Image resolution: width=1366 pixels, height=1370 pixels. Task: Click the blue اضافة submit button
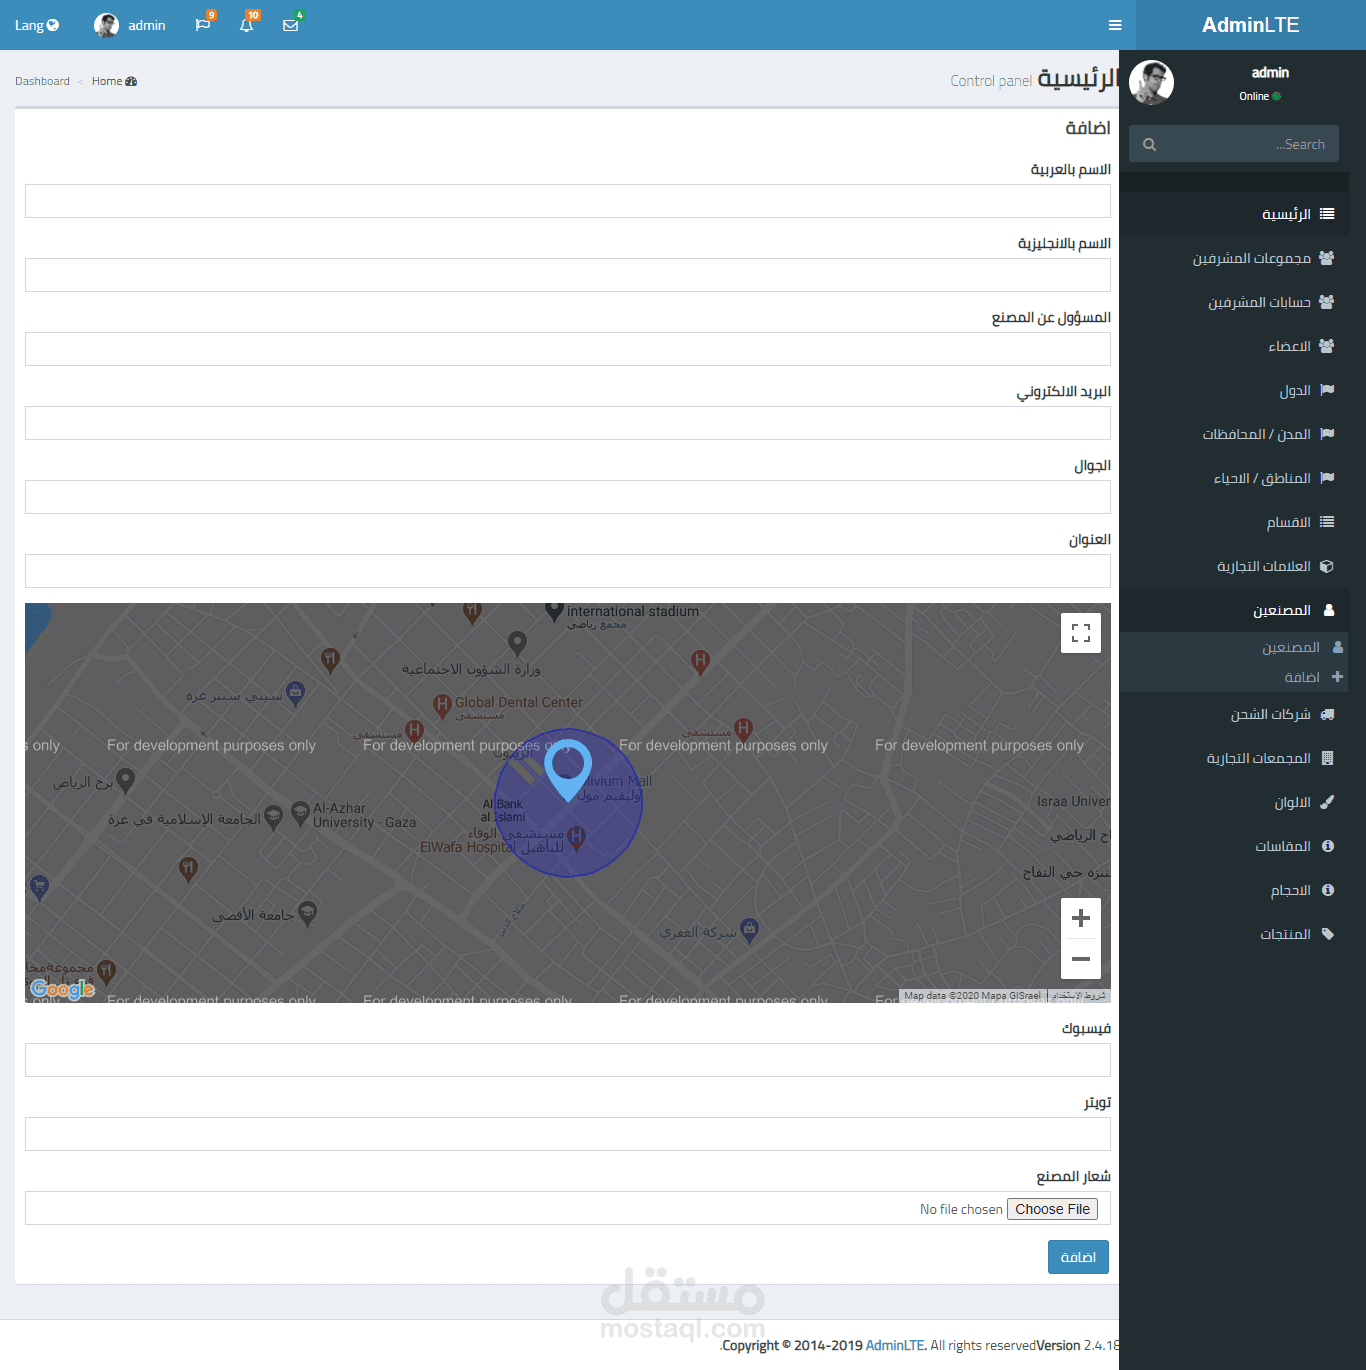coord(1078,1257)
